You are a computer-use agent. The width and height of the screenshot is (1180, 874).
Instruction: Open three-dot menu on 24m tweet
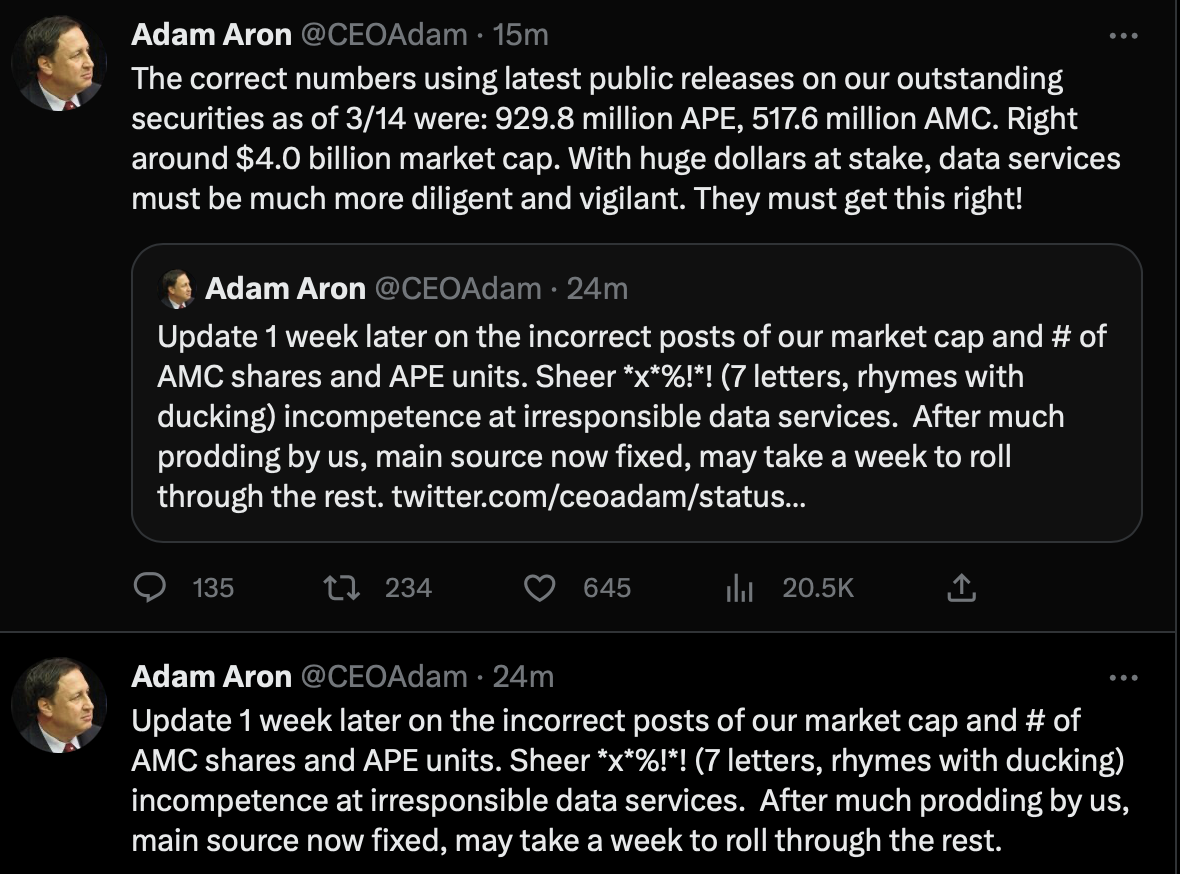tap(1124, 677)
